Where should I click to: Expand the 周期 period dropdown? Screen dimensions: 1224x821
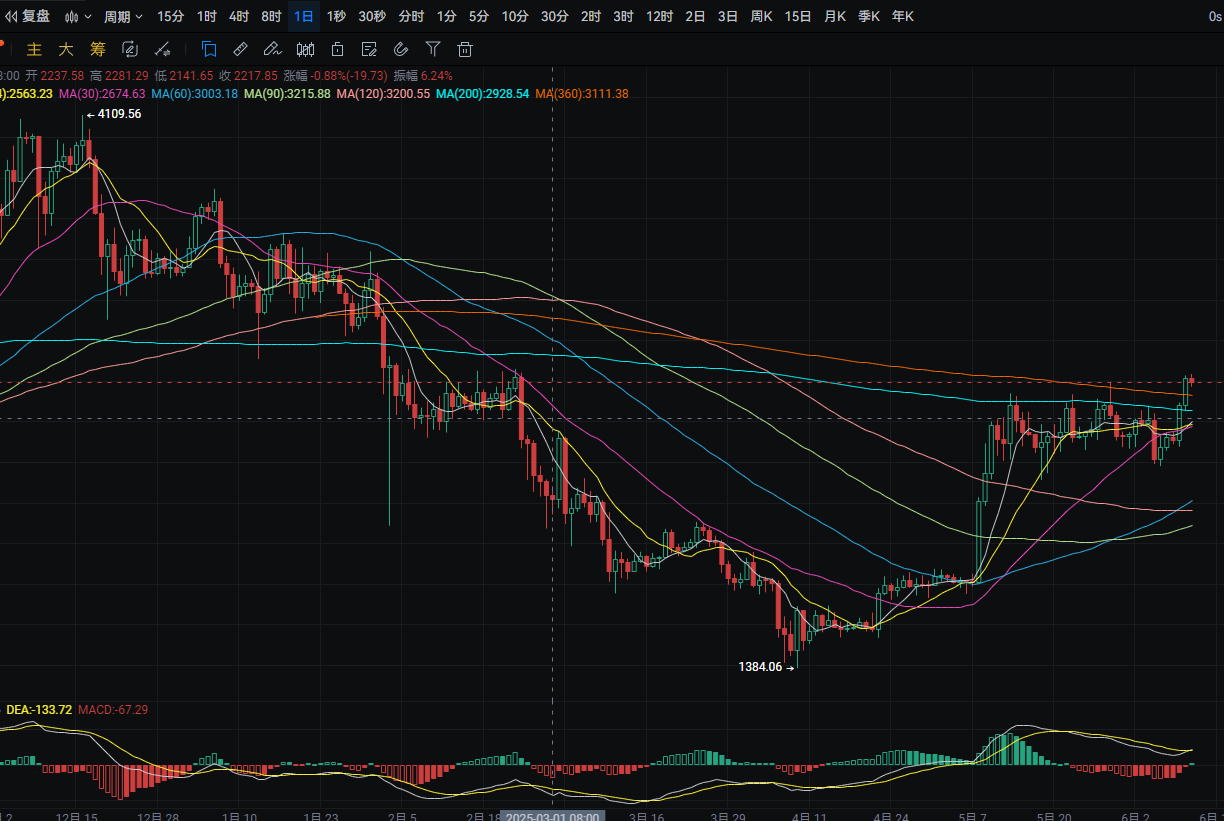click(123, 16)
